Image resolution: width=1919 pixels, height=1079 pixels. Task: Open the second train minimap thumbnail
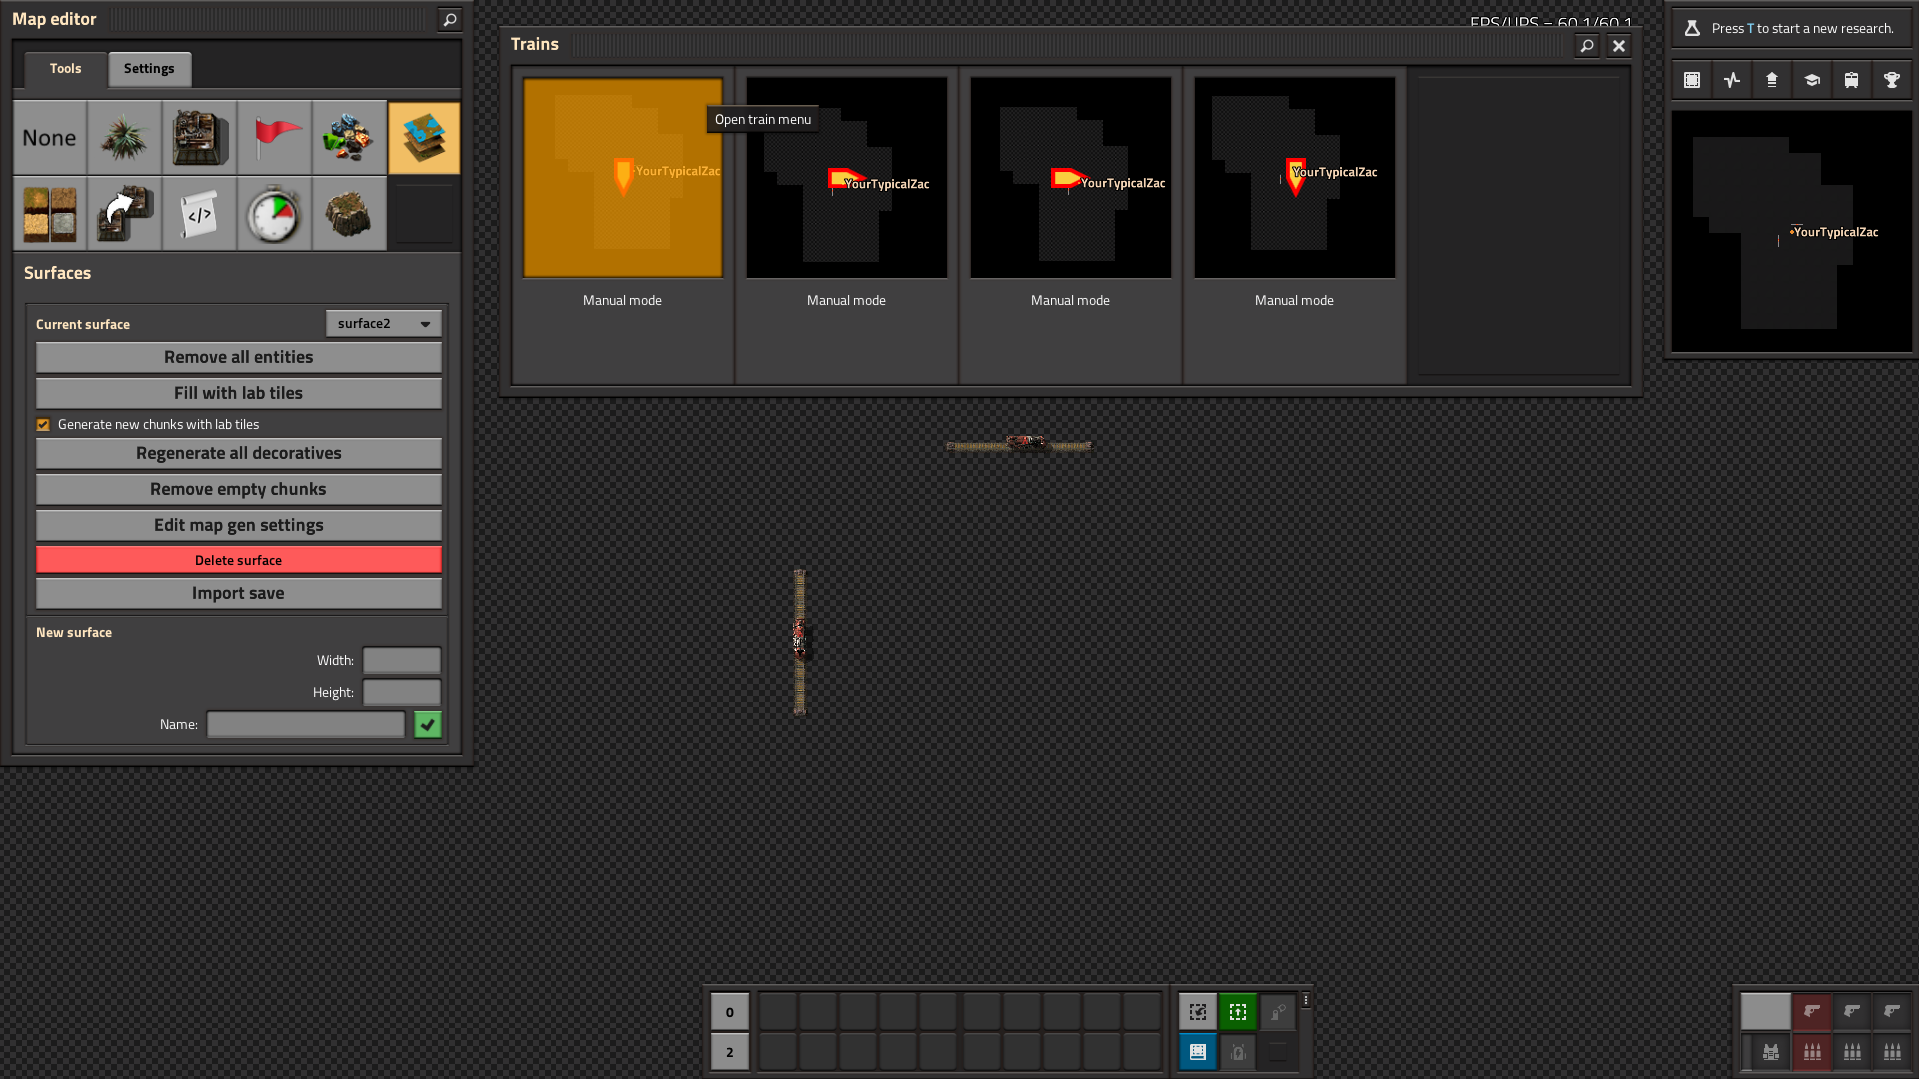[x=847, y=178]
